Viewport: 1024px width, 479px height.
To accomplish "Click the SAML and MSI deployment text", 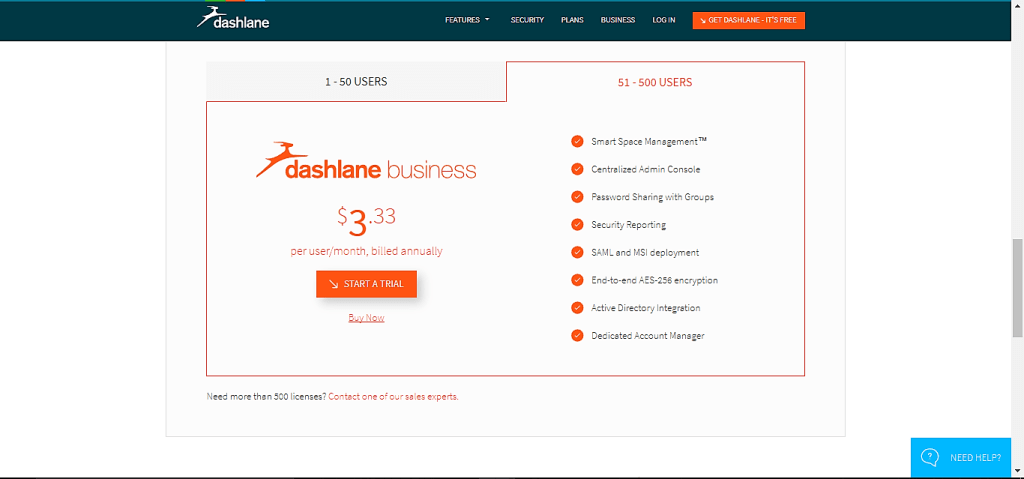I will (645, 252).
